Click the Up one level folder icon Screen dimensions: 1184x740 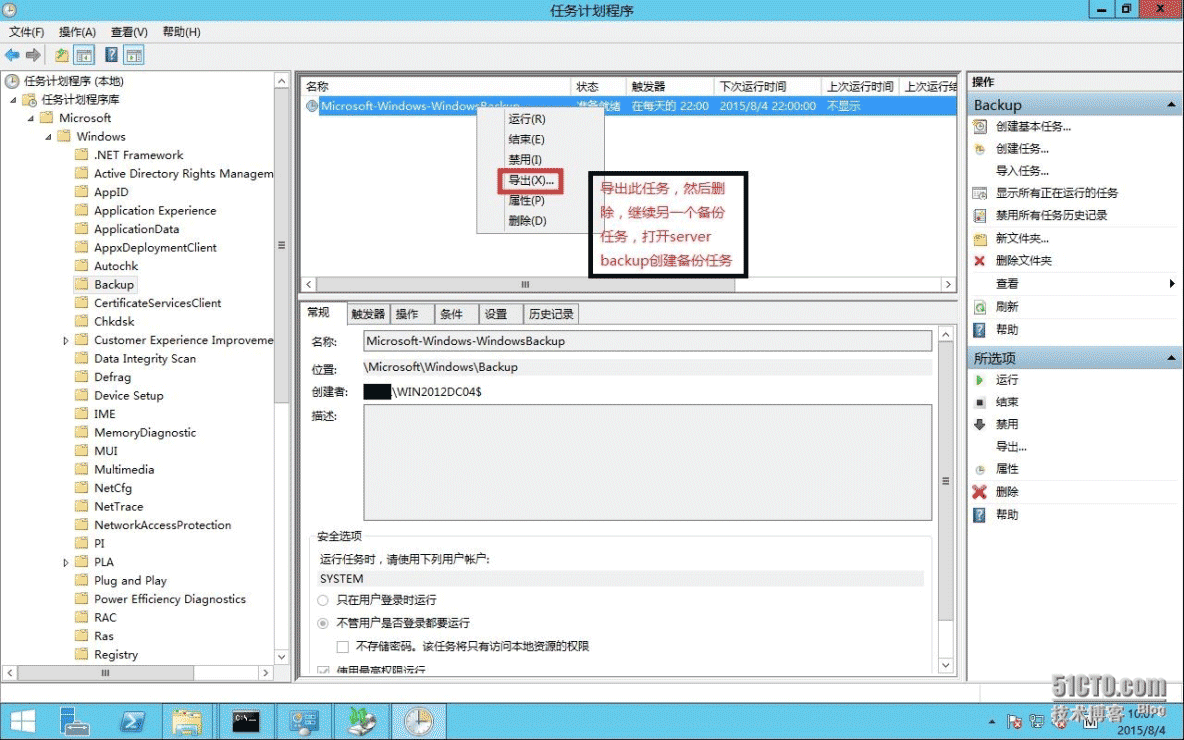coord(62,55)
